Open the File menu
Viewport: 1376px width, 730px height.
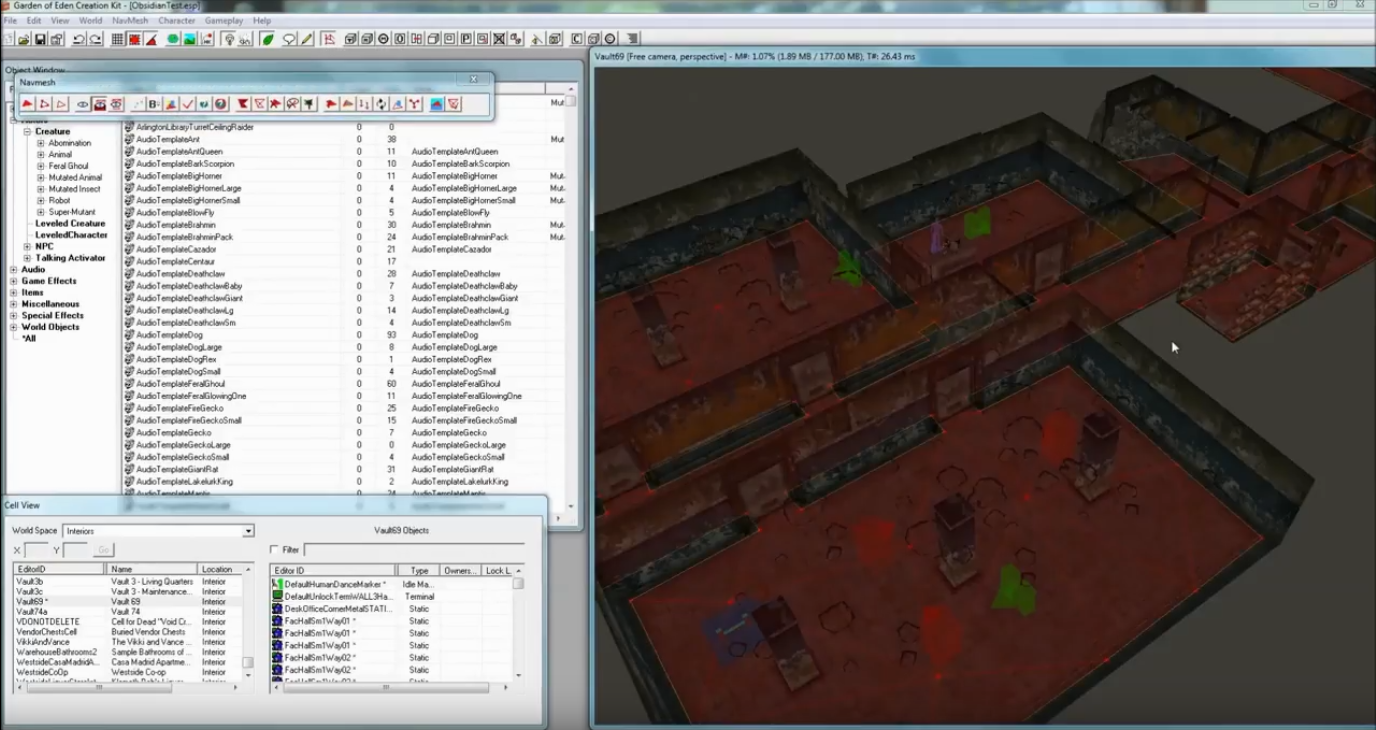[10, 20]
